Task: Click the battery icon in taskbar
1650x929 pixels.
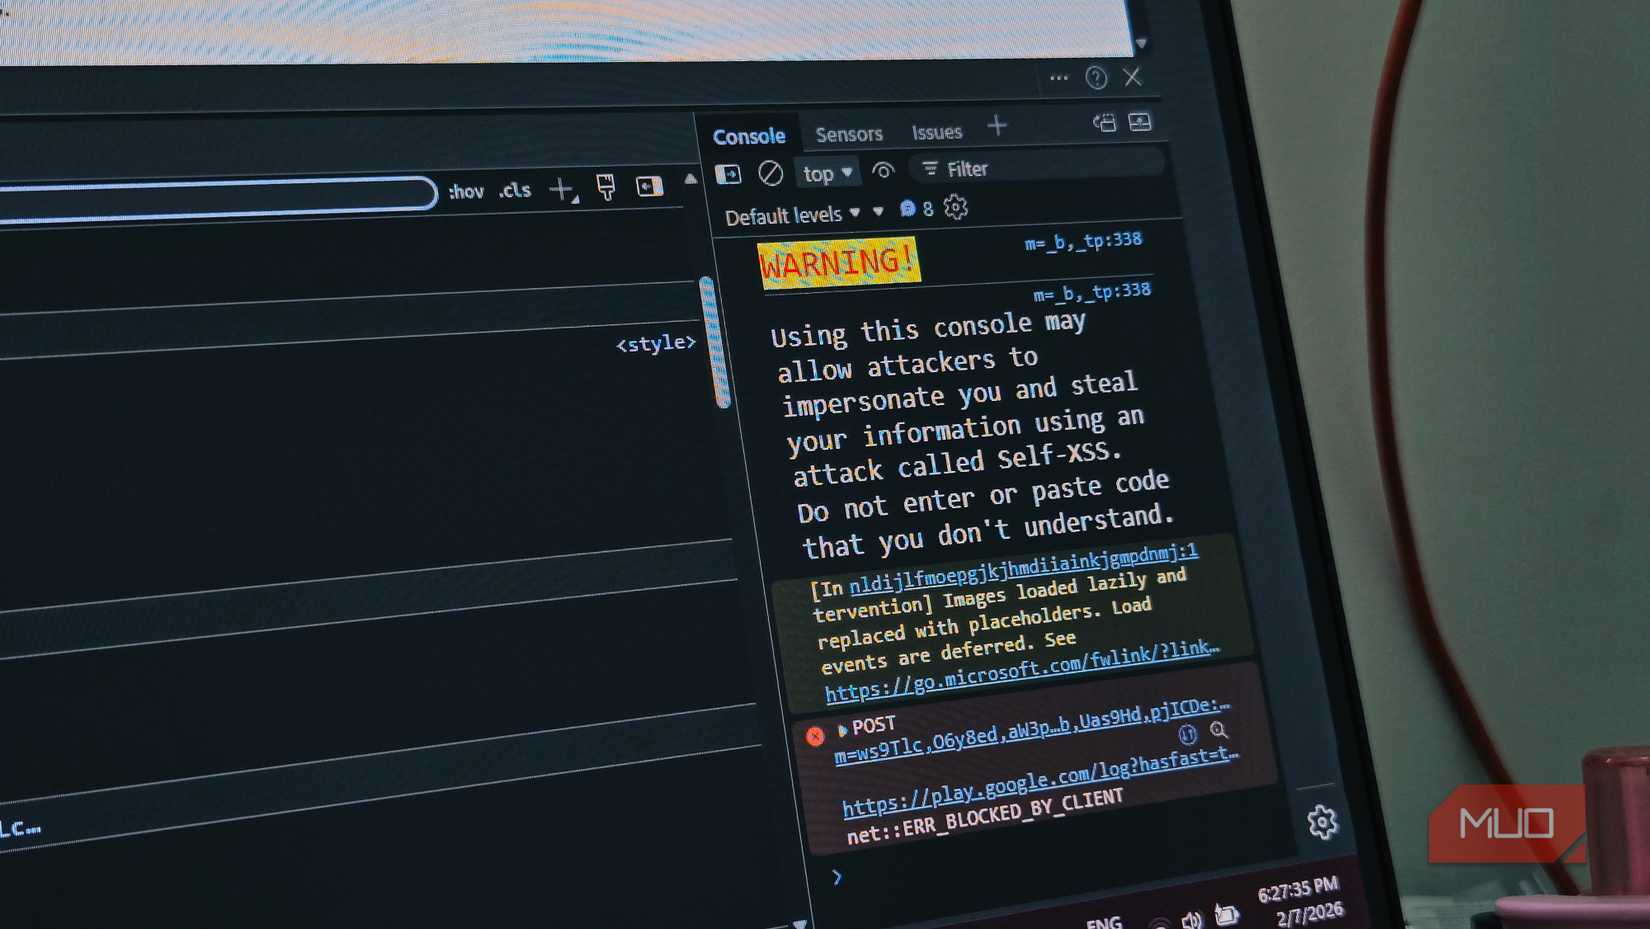Action: point(1226,914)
